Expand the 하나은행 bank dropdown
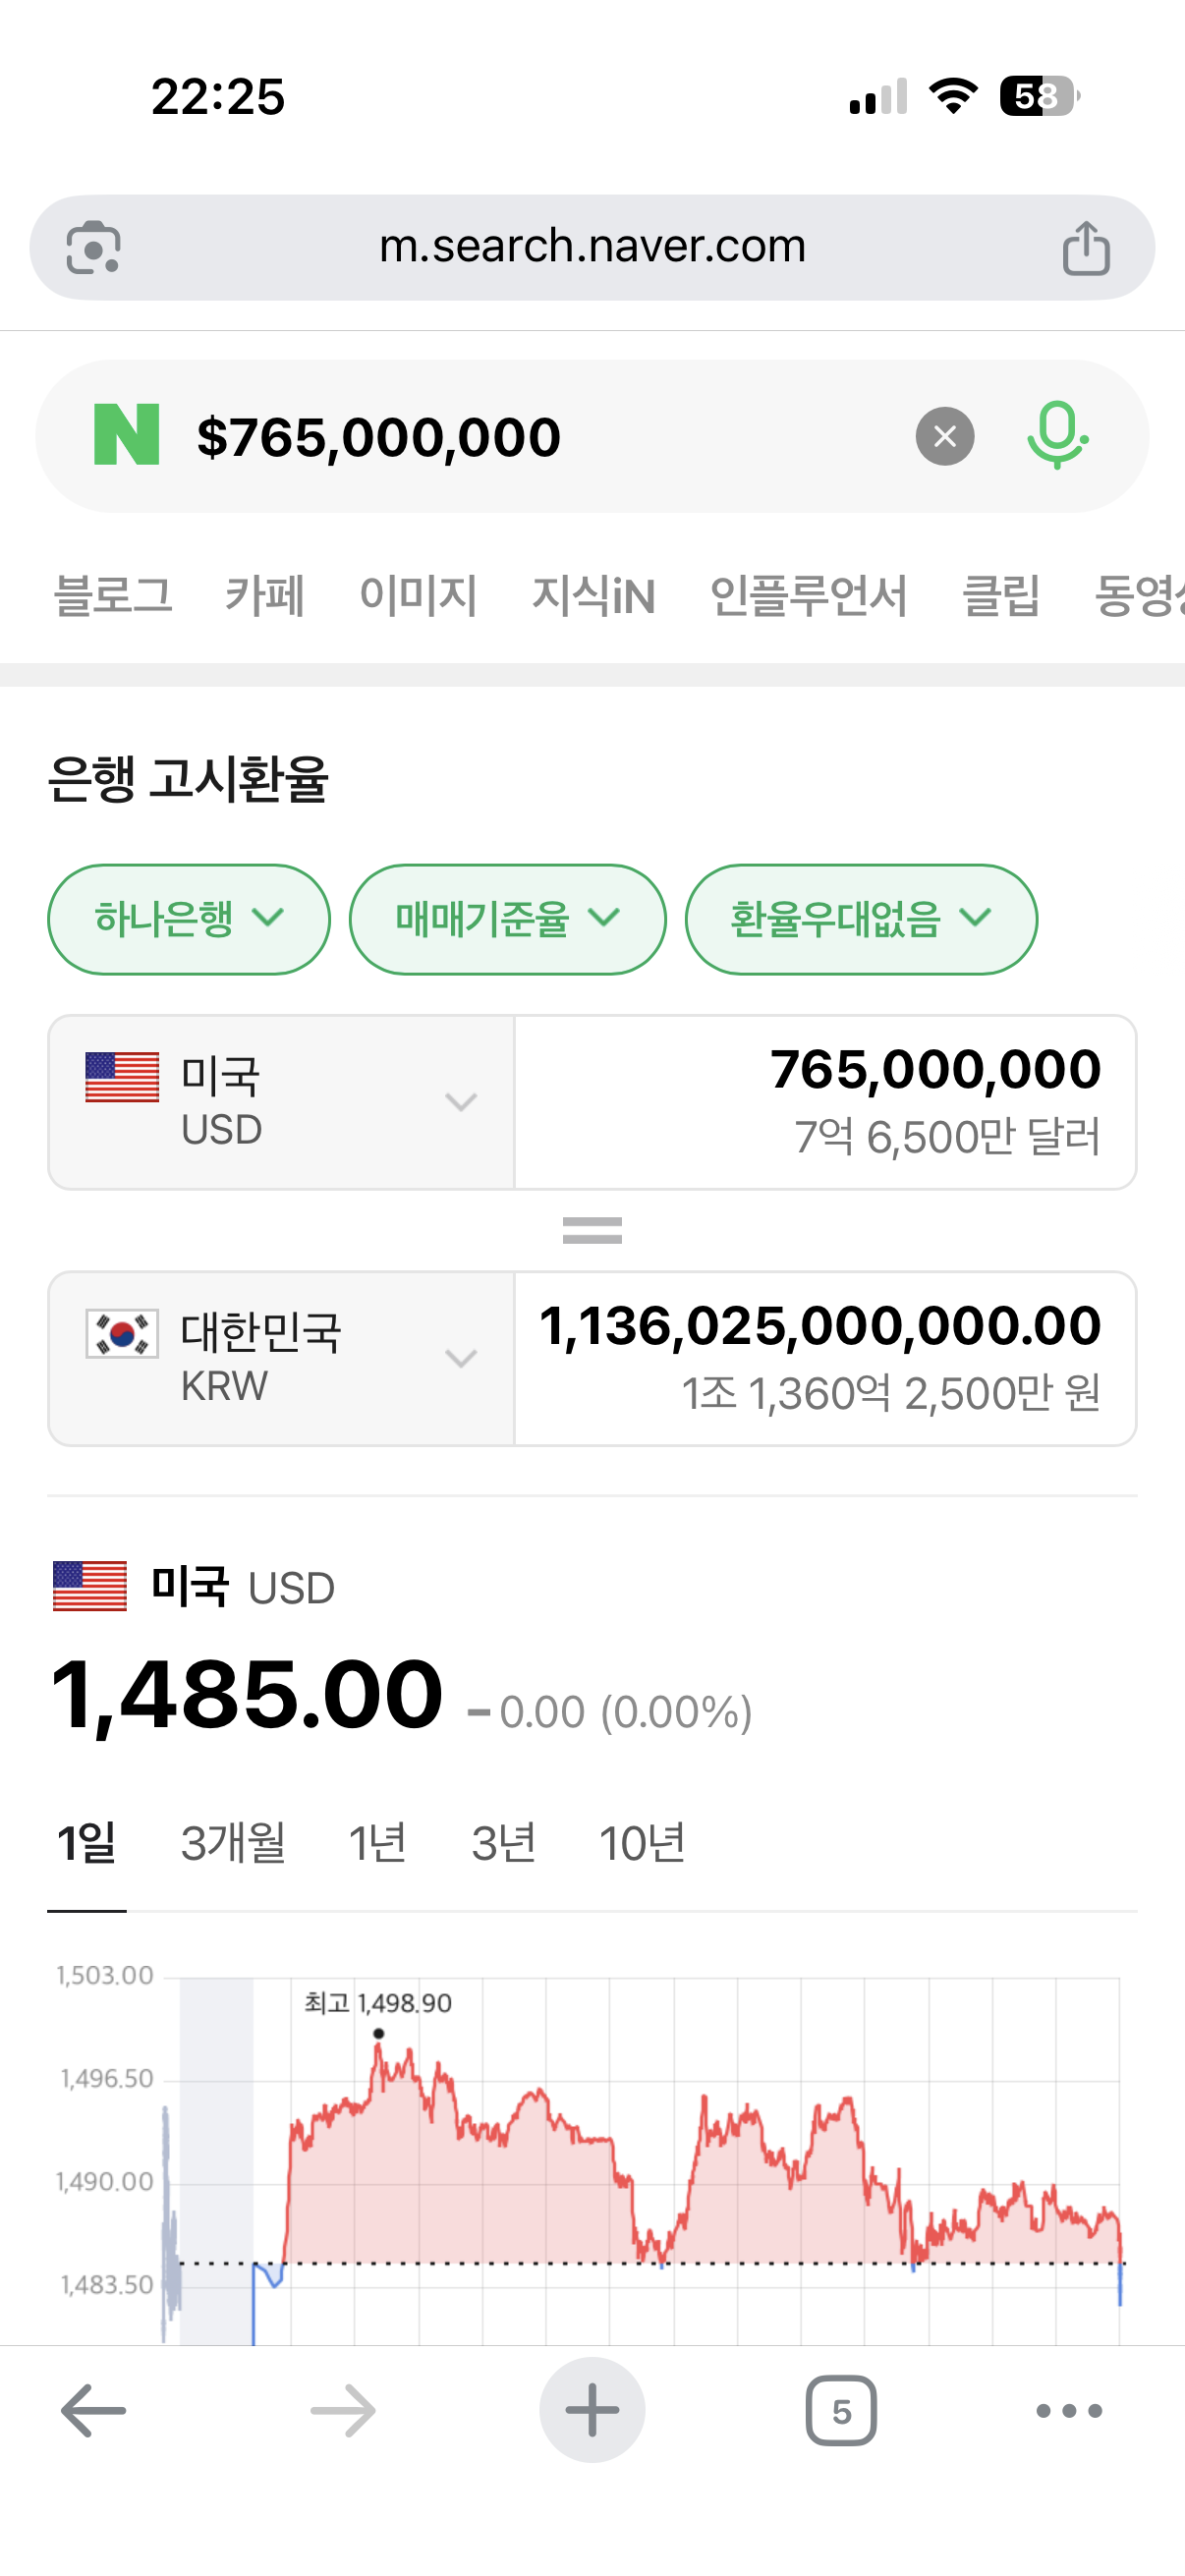Screen dimensions: 1185x2576 pyautogui.click(x=189, y=919)
